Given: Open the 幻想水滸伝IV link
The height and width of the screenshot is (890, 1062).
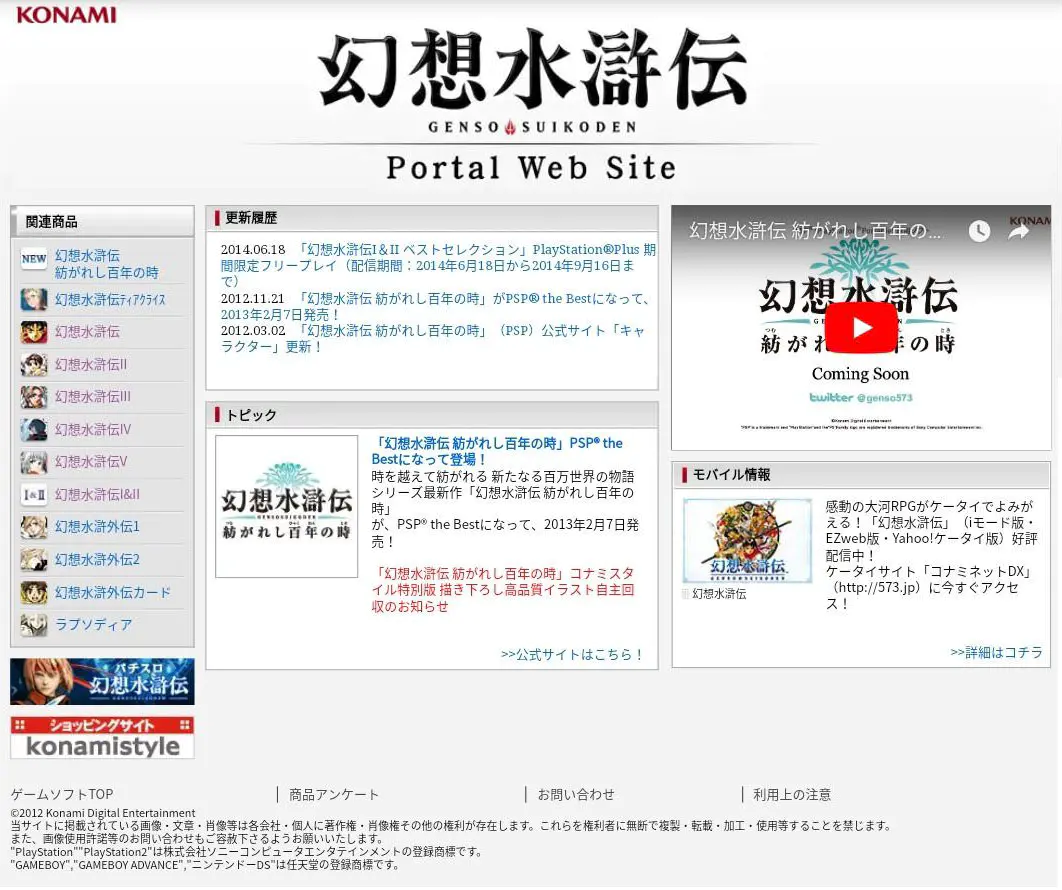Looking at the screenshot, I should click(93, 429).
